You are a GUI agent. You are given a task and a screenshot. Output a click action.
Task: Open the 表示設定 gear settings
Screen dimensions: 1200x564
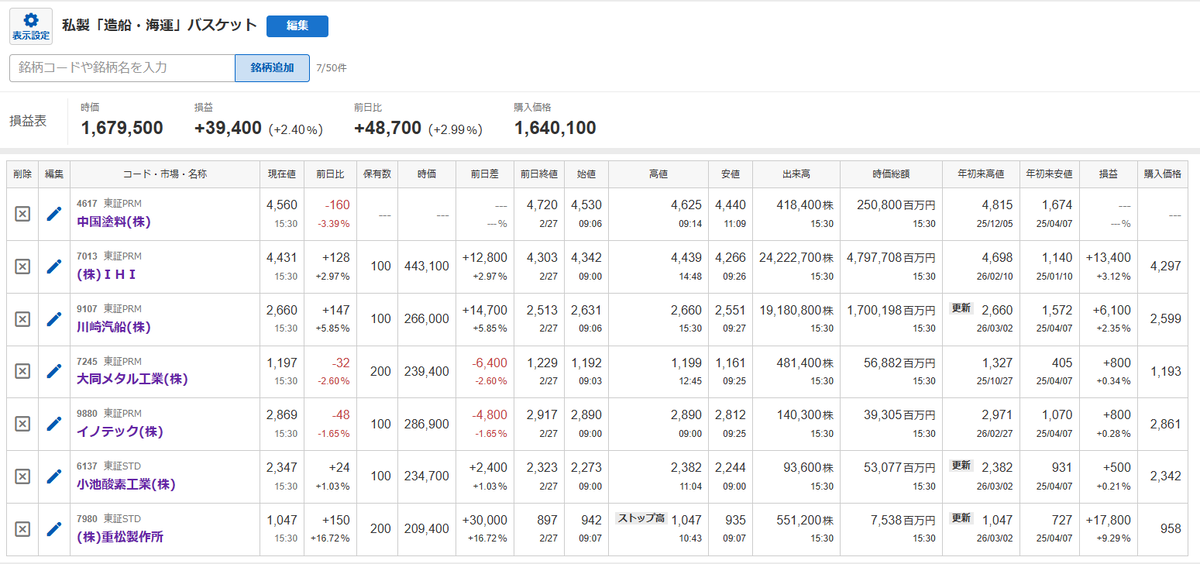click(x=30, y=26)
